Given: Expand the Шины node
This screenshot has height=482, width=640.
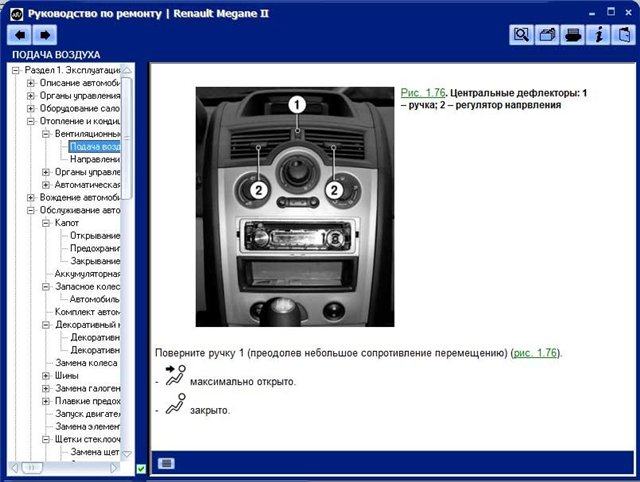Looking at the screenshot, I should pos(46,375).
